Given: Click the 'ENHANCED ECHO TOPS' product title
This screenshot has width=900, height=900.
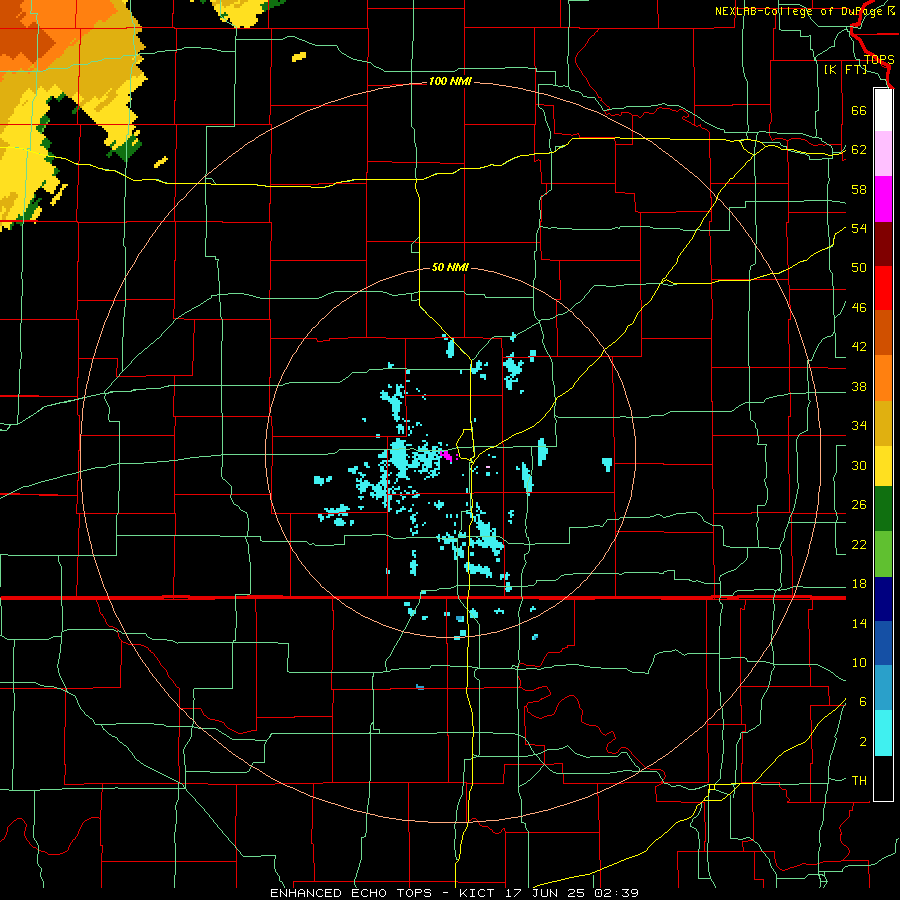Looking at the screenshot, I should [351, 893].
